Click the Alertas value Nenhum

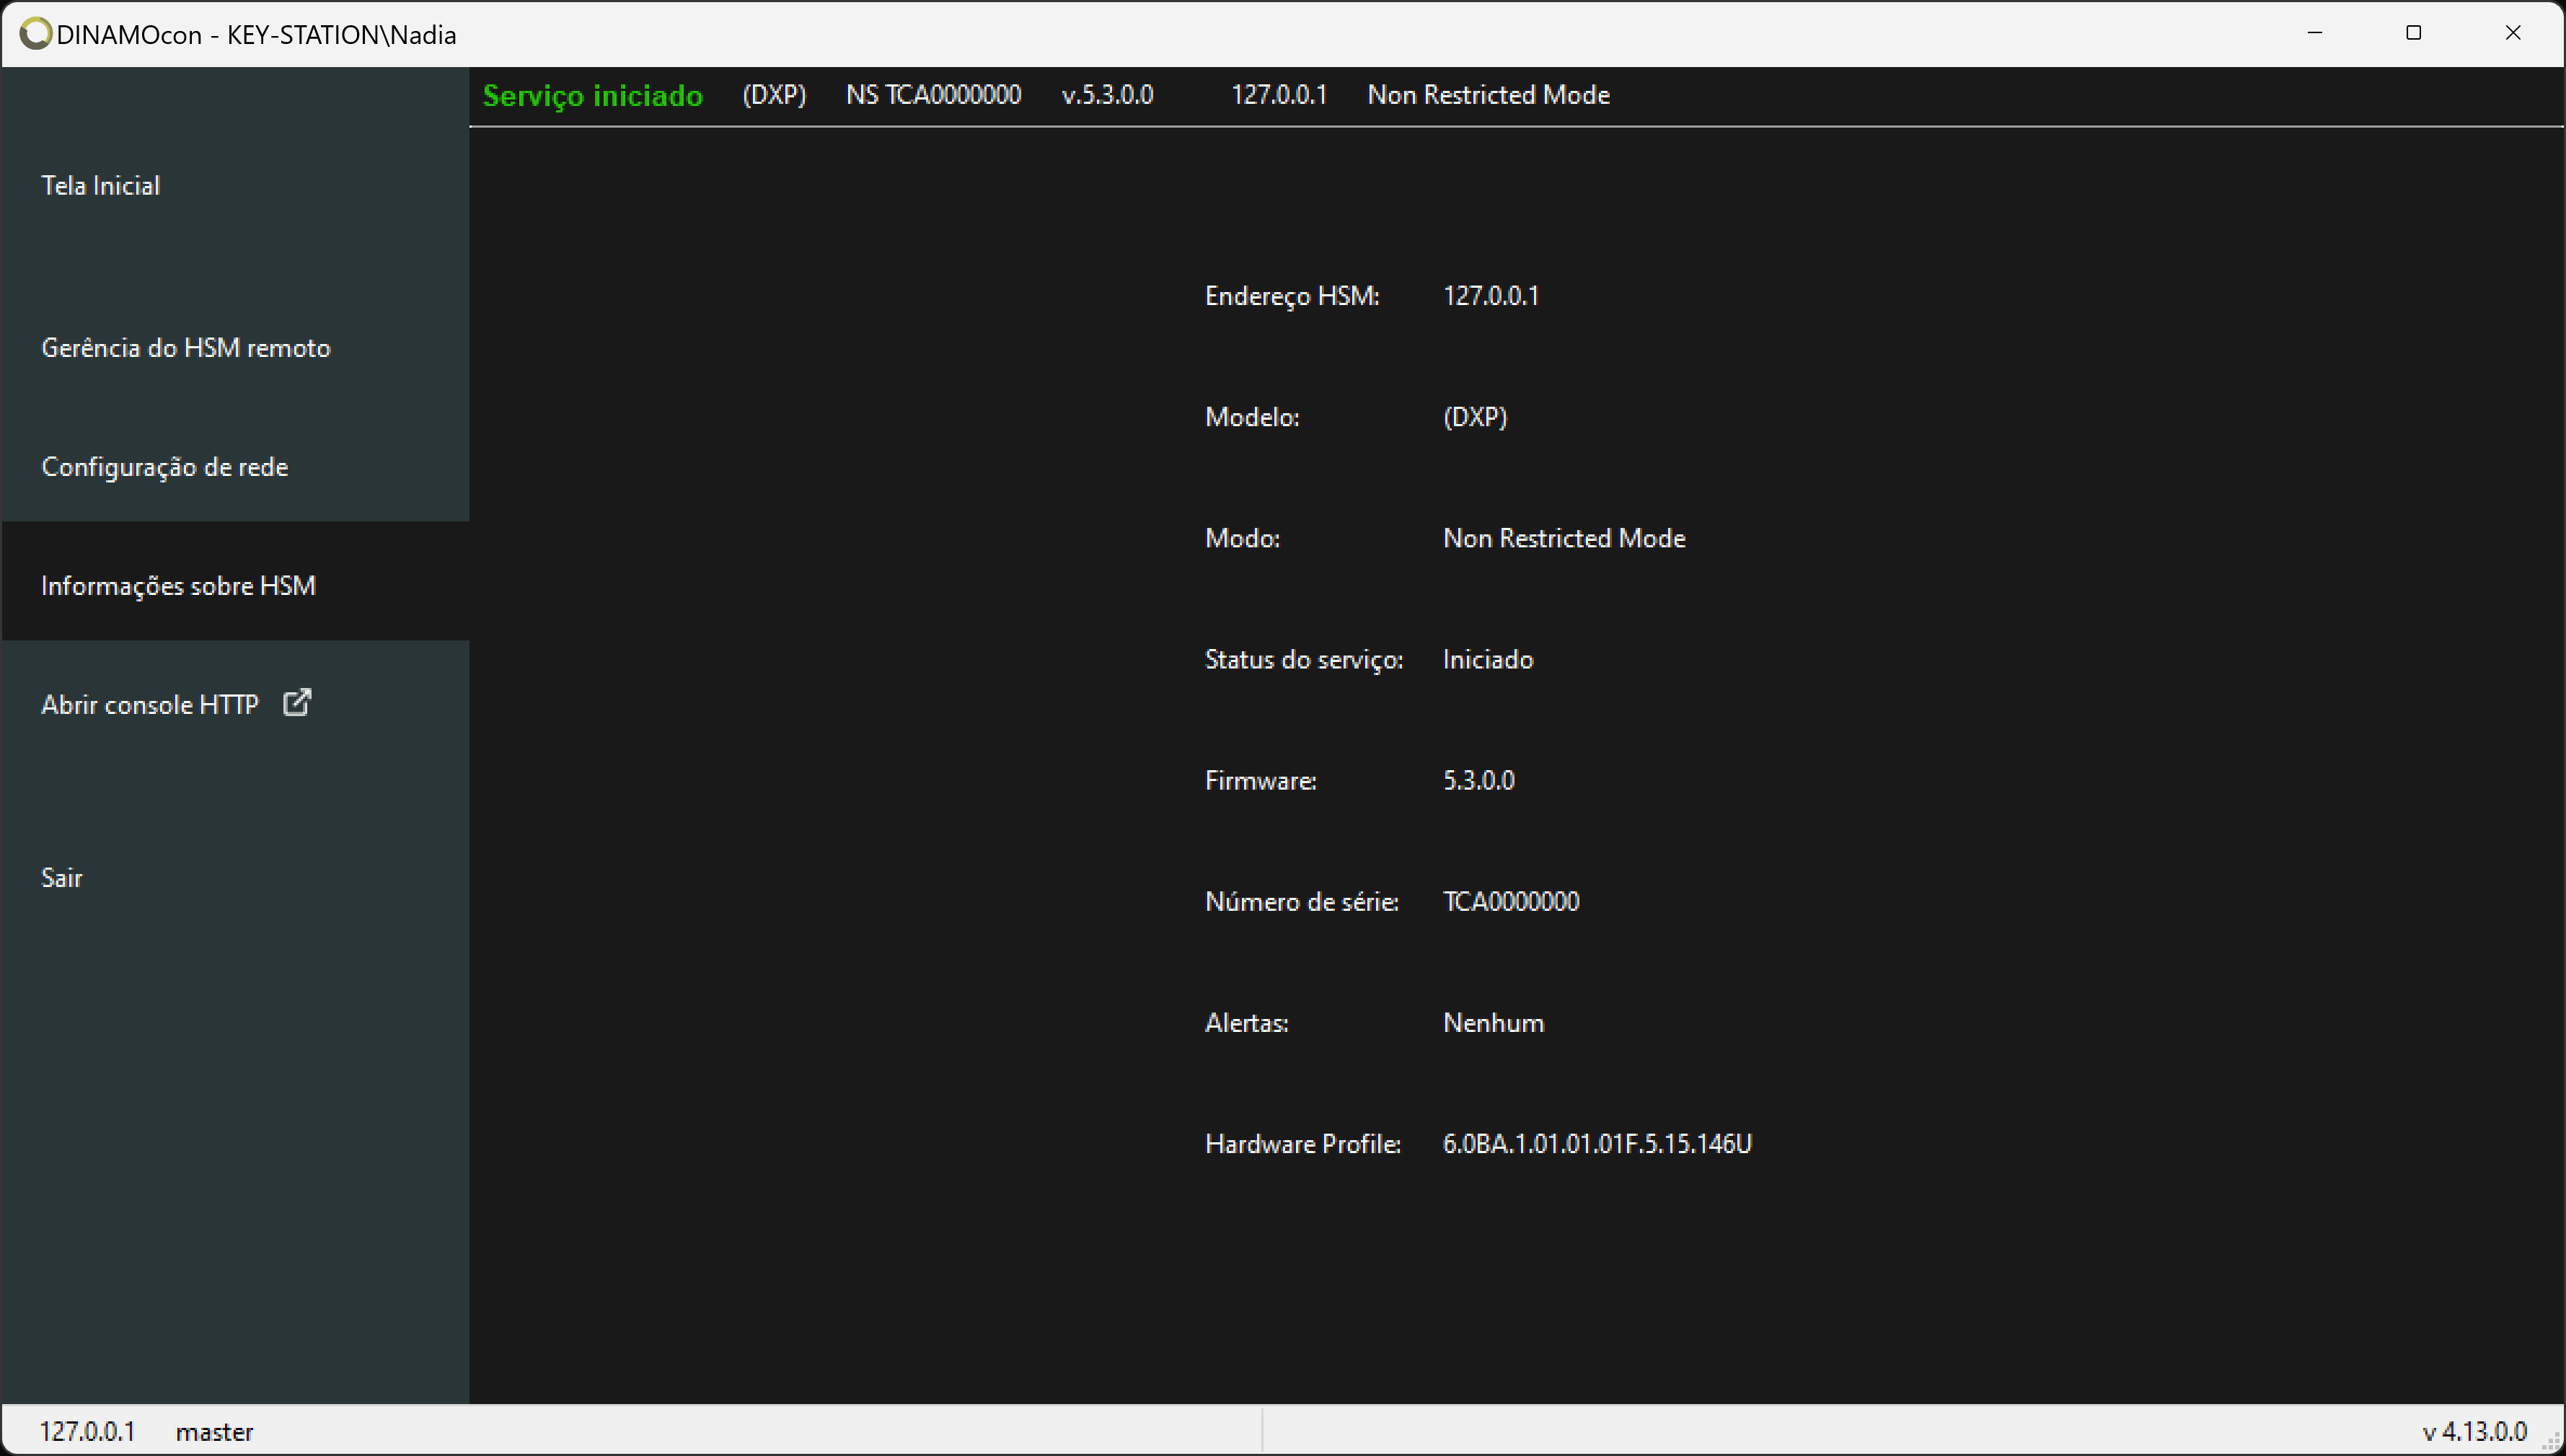1493,1023
